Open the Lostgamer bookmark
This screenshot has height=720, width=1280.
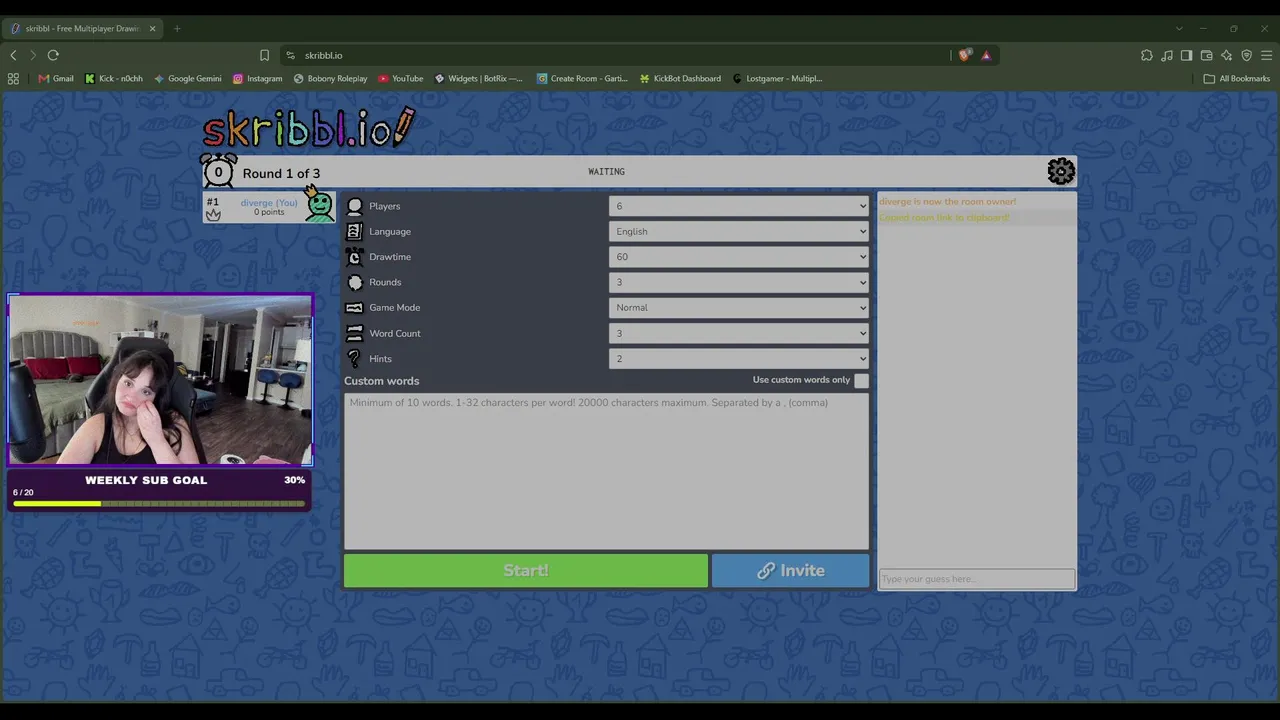[778, 78]
